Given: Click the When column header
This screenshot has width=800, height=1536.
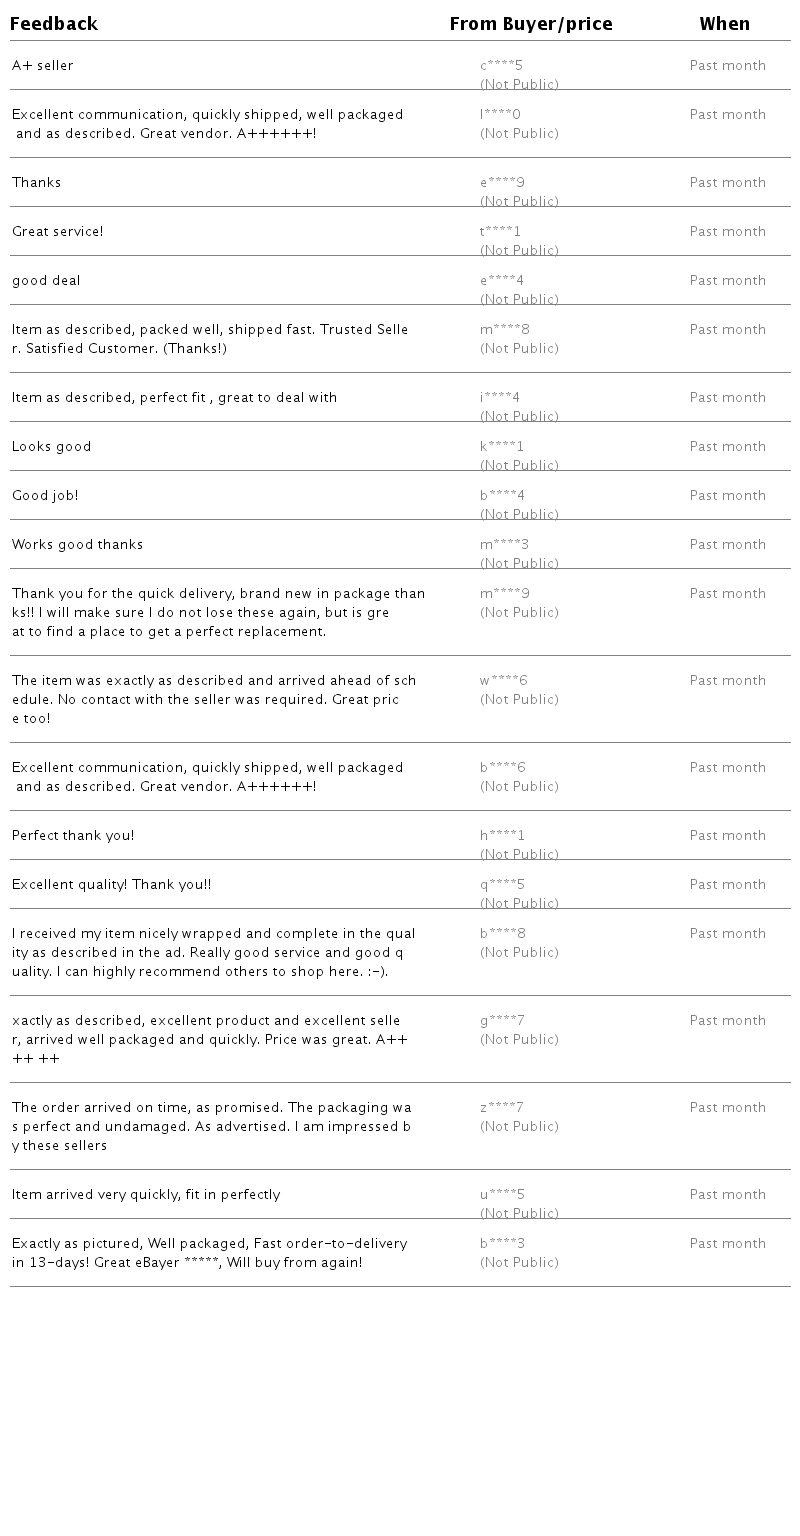Looking at the screenshot, I should tap(724, 24).
